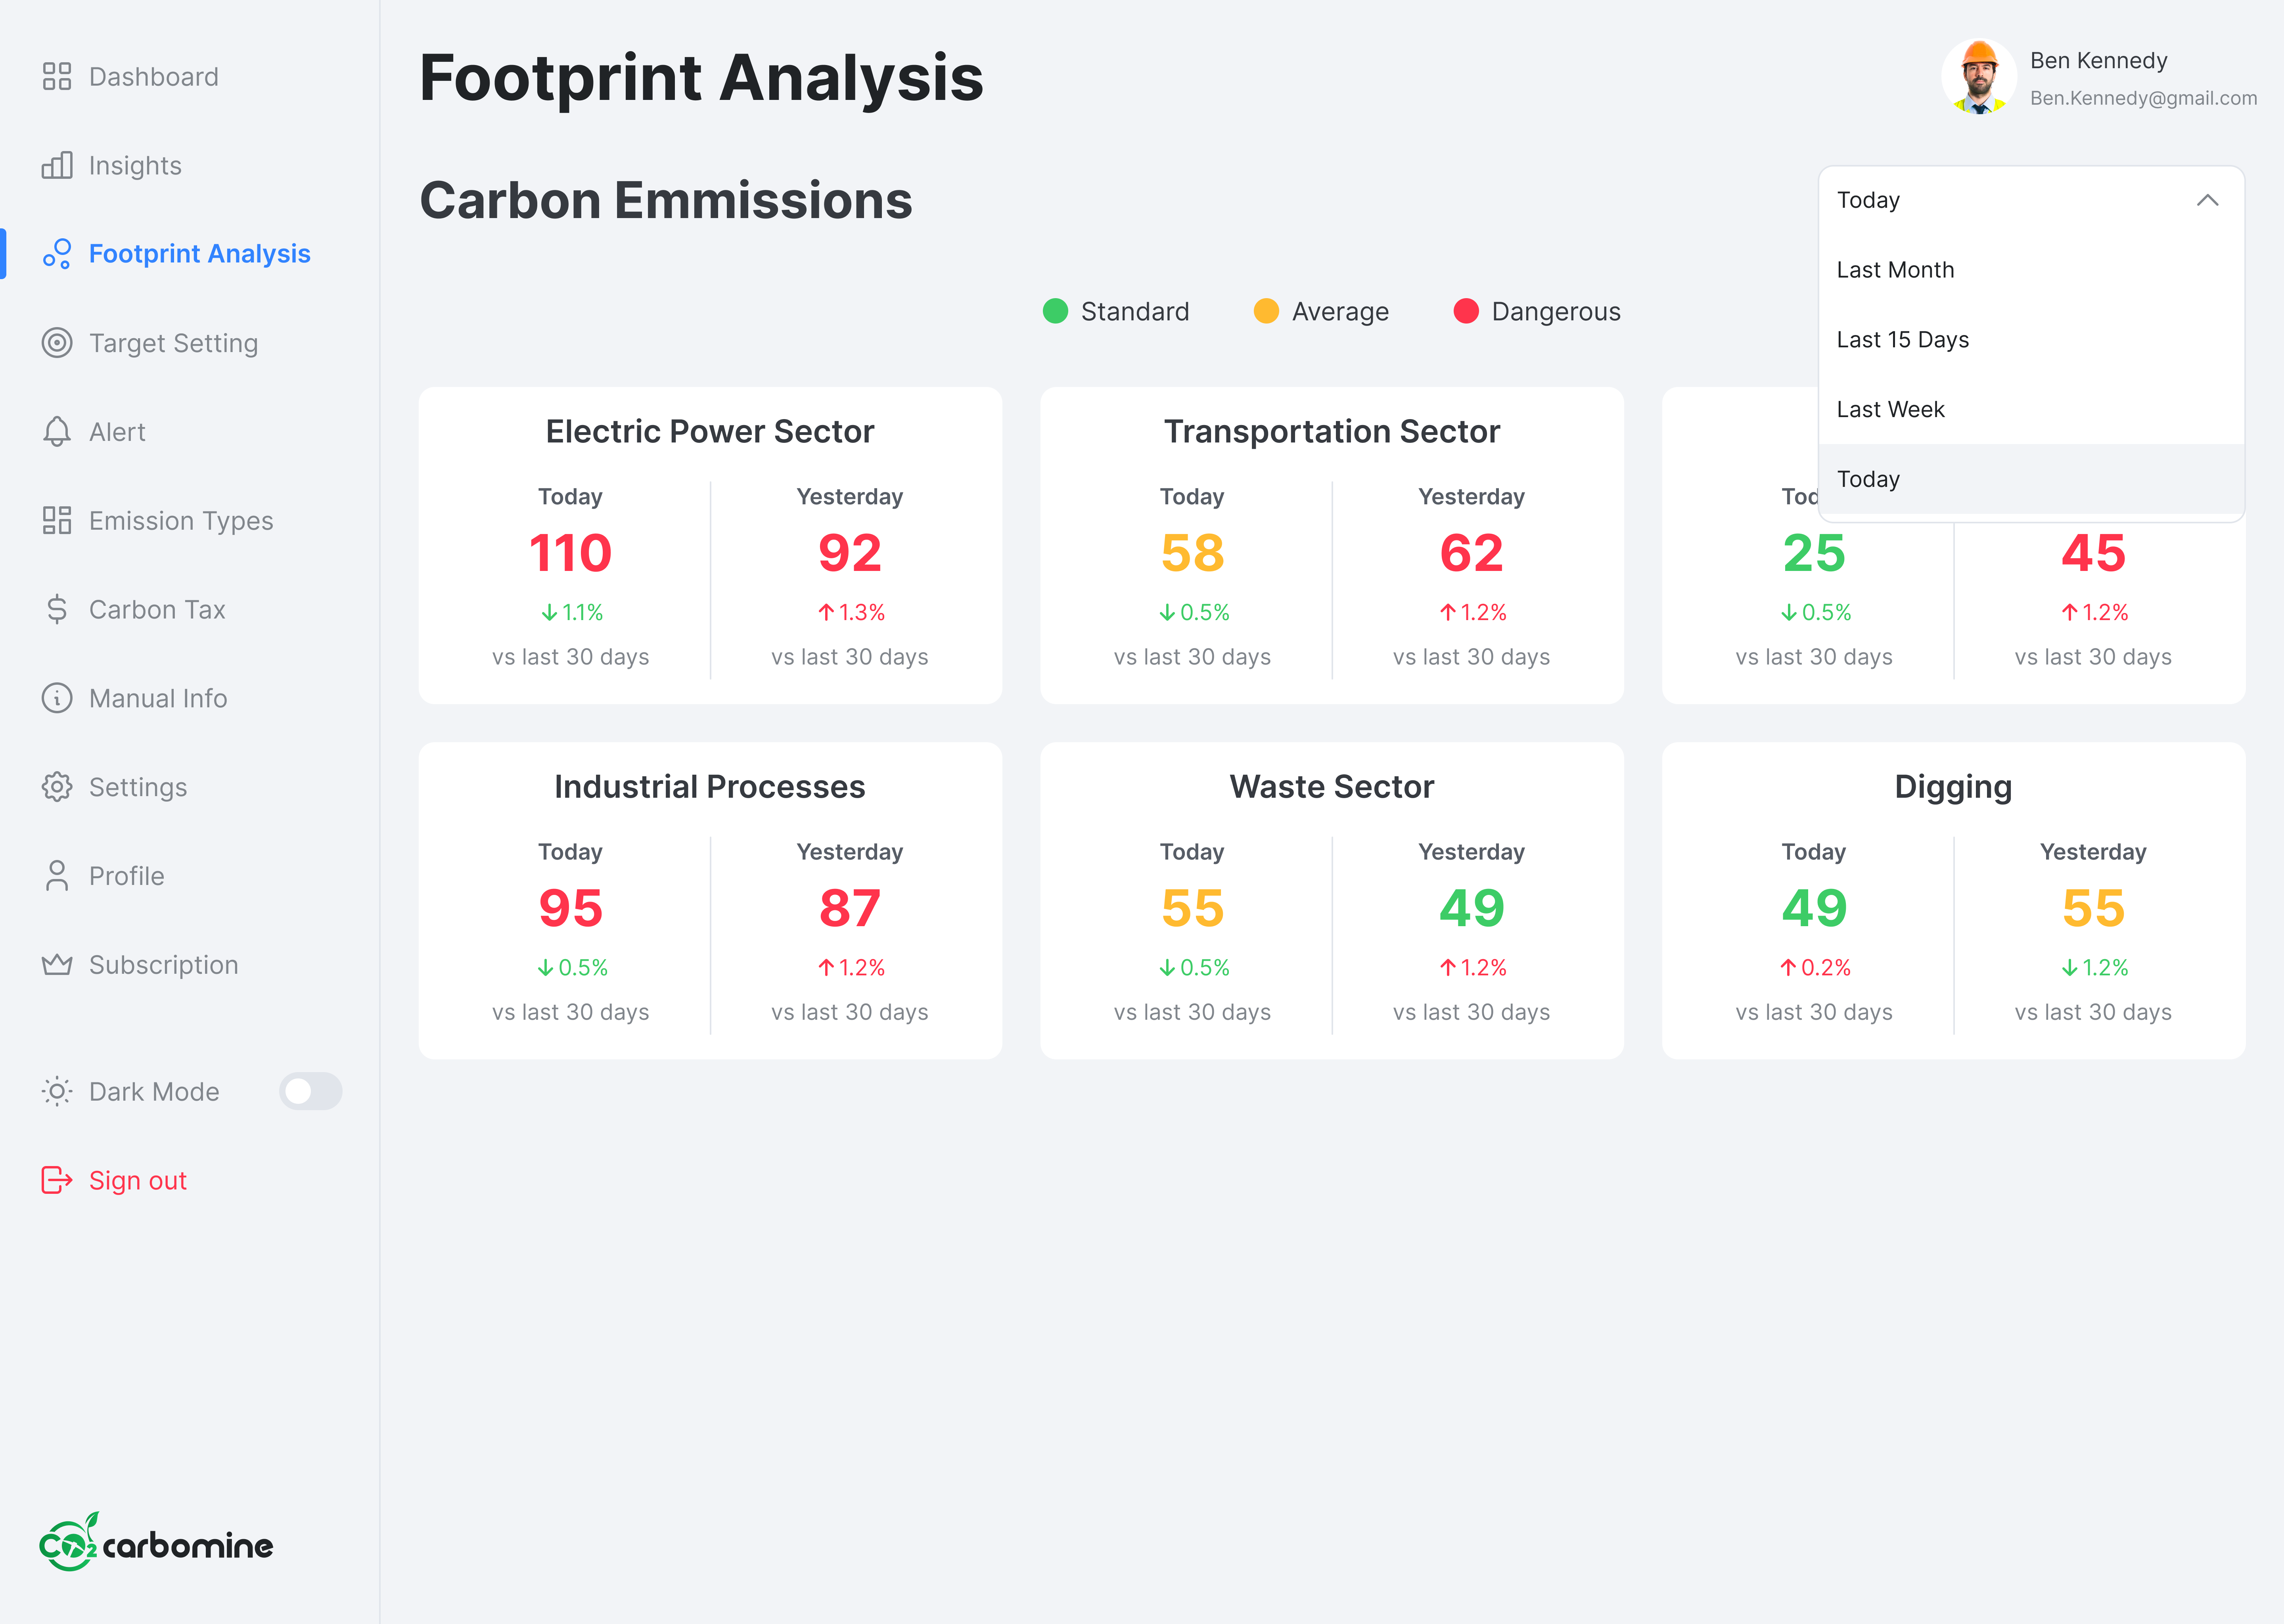
Task: Click partially hidden card yesterday value 45
Action: coord(2093,553)
